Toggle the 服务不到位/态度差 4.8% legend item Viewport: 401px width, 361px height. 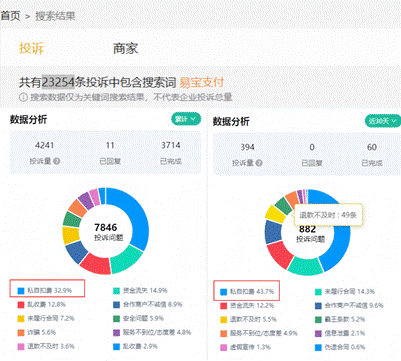tap(152, 332)
